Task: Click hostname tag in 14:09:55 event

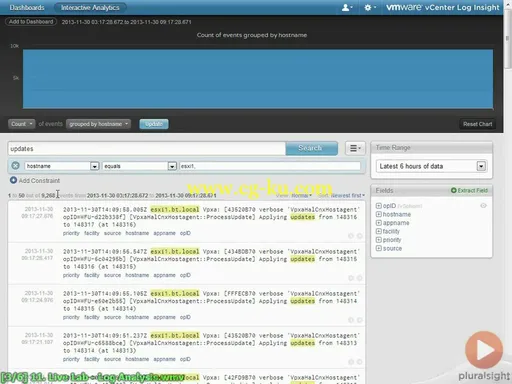Action: (x=137, y=317)
